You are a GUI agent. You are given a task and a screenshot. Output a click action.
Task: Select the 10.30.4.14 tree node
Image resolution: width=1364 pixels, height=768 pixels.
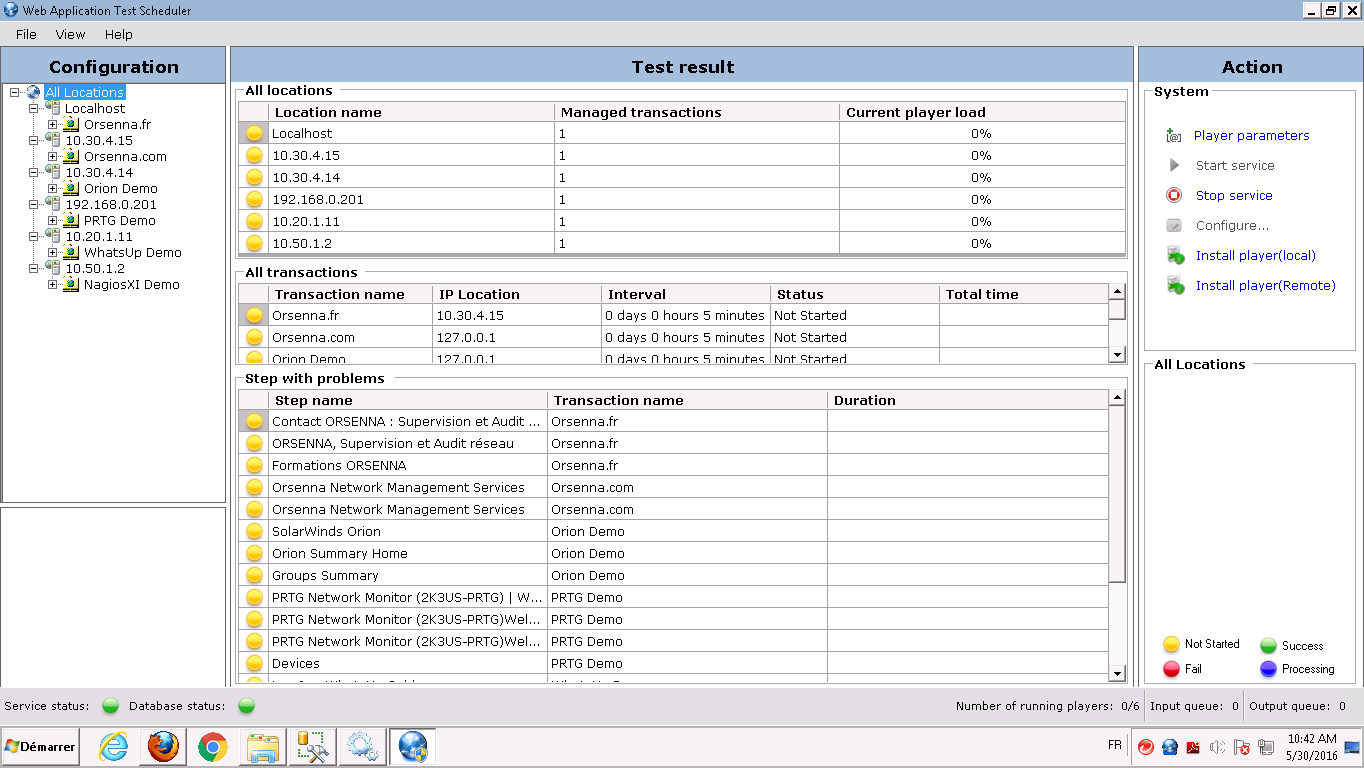tap(99, 172)
